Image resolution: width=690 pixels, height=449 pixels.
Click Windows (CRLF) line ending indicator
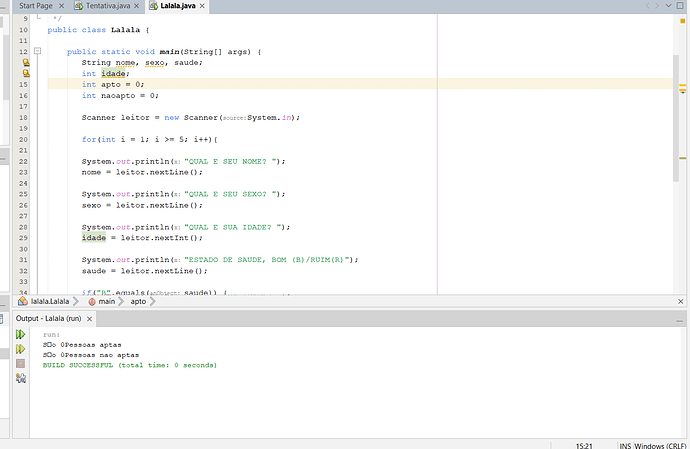click(x=661, y=445)
